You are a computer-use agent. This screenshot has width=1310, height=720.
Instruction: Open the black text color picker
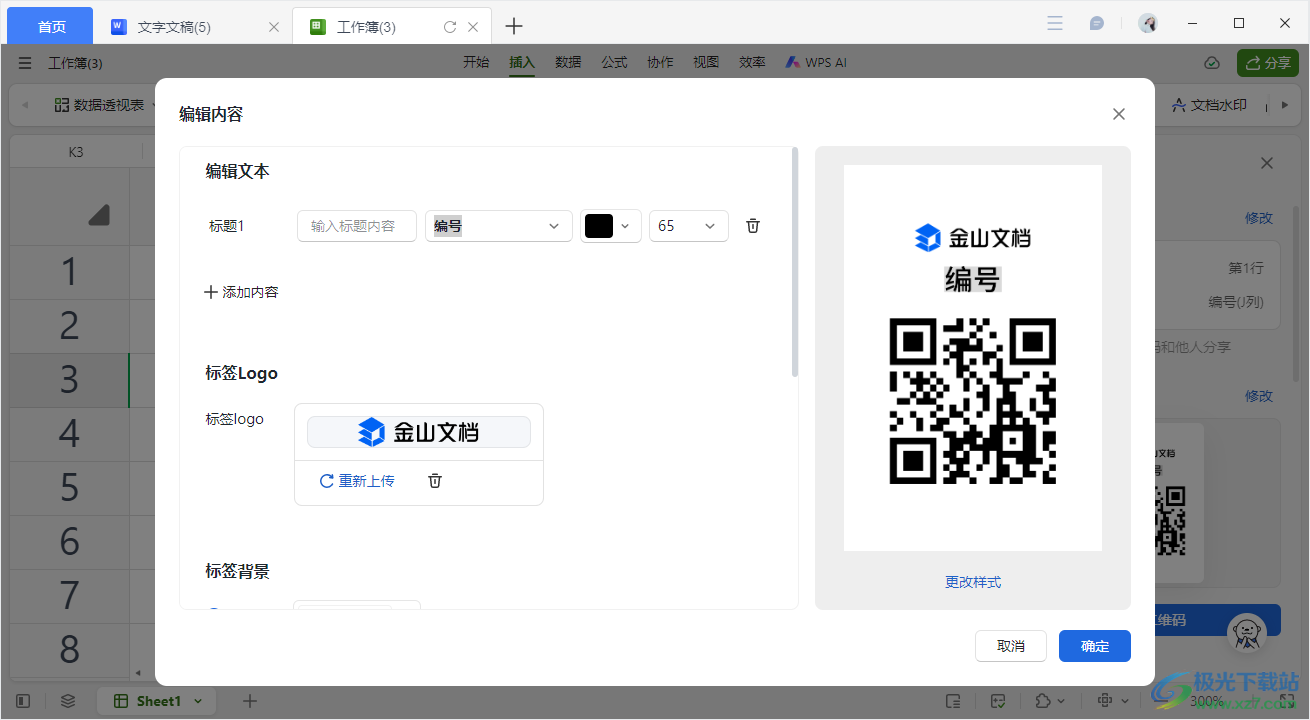pos(611,226)
